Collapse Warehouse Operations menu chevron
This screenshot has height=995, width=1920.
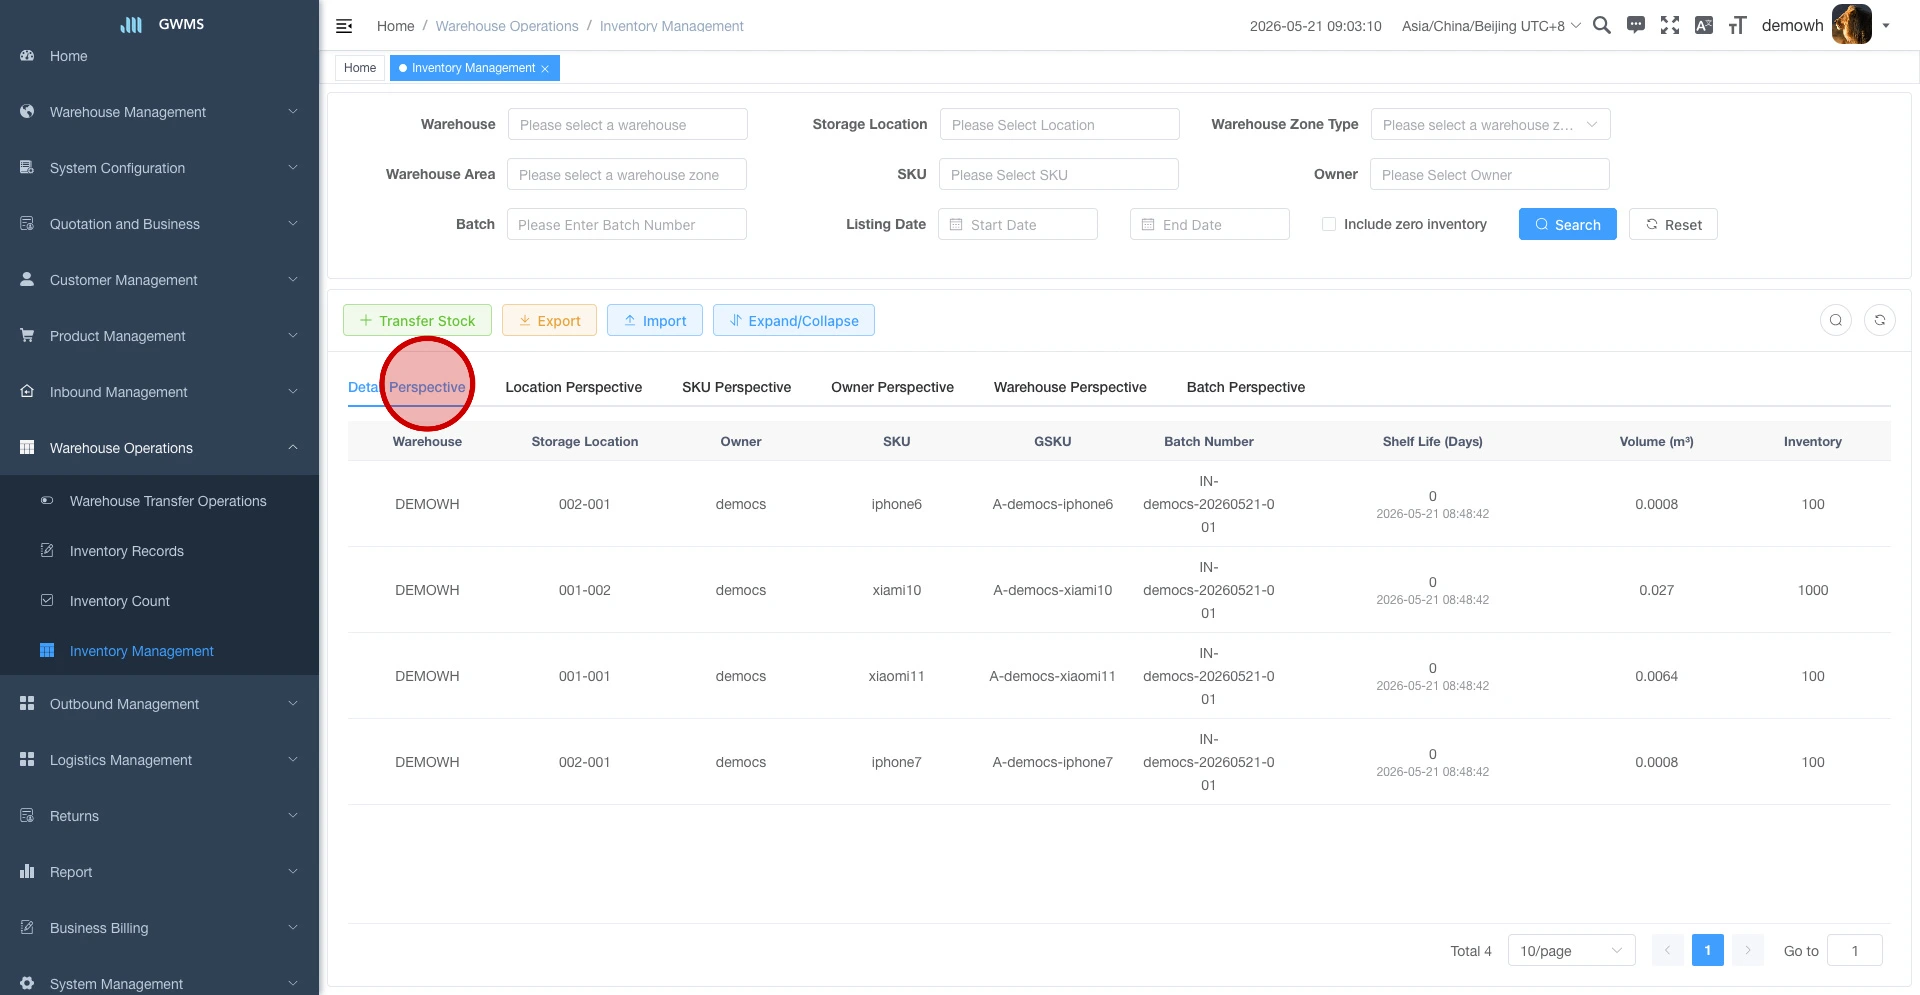click(x=293, y=447)
